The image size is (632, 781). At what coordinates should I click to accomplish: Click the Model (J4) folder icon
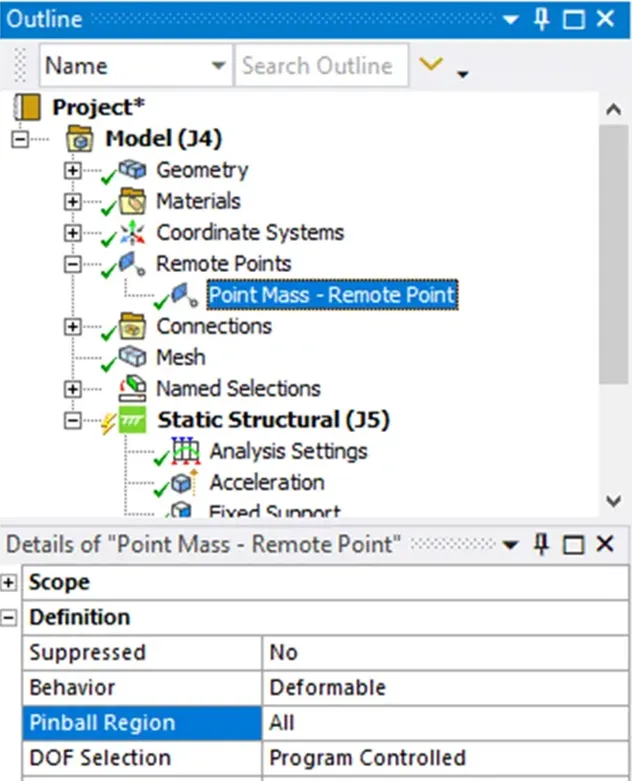tap(80, 138)
